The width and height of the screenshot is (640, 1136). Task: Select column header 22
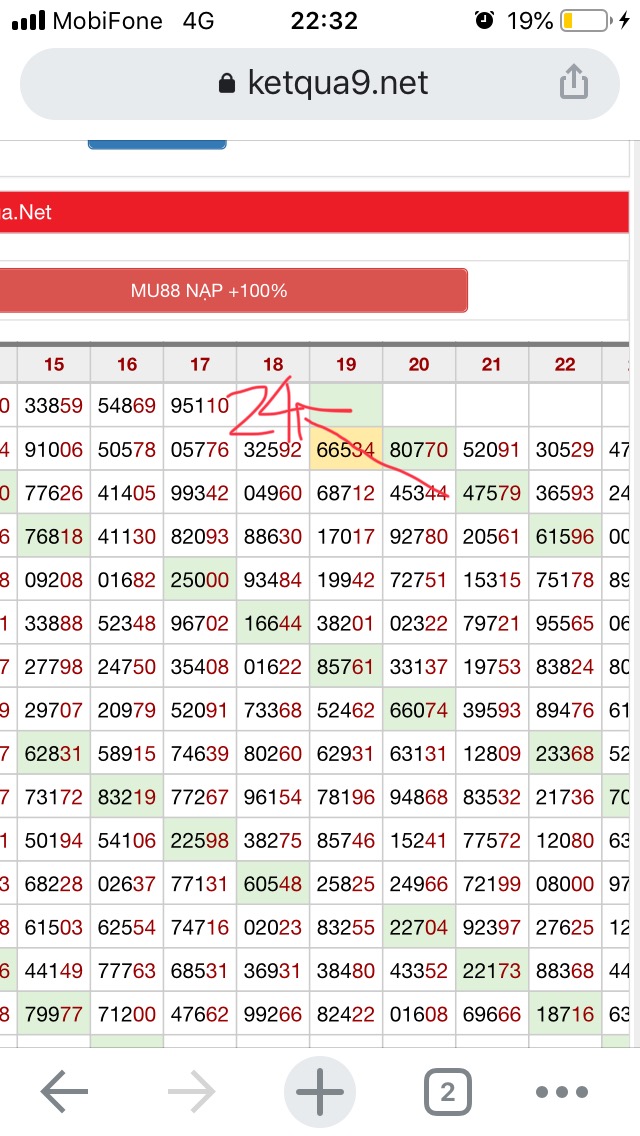coord(565,364)
